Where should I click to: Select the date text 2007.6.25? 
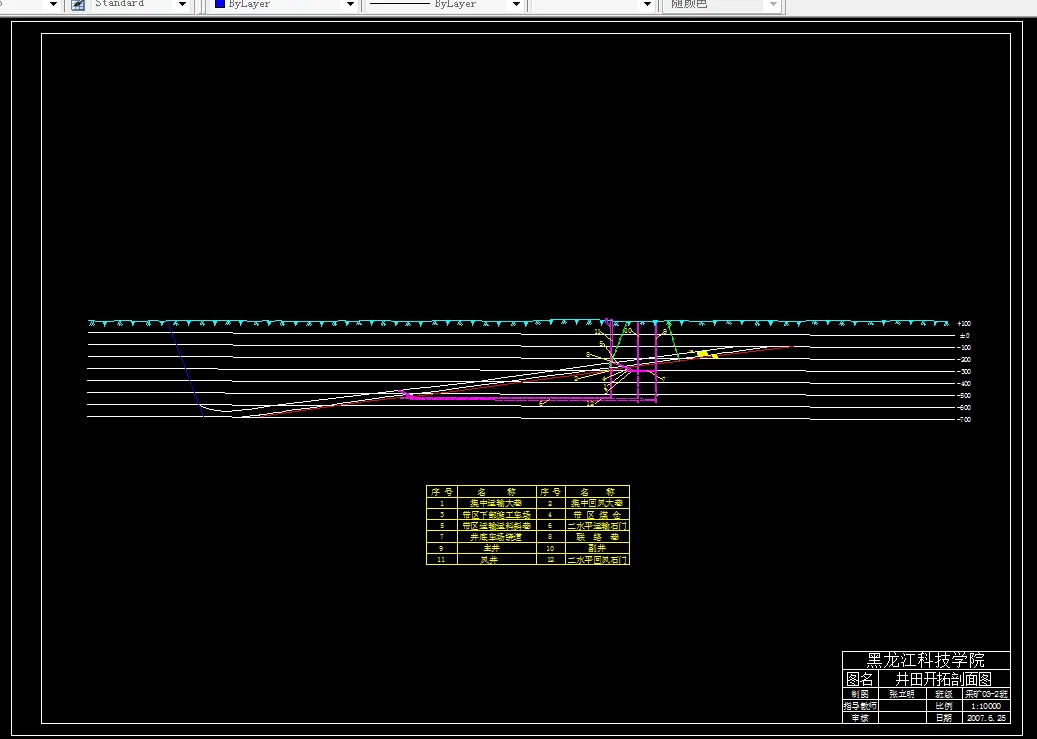tap(986, 718)
